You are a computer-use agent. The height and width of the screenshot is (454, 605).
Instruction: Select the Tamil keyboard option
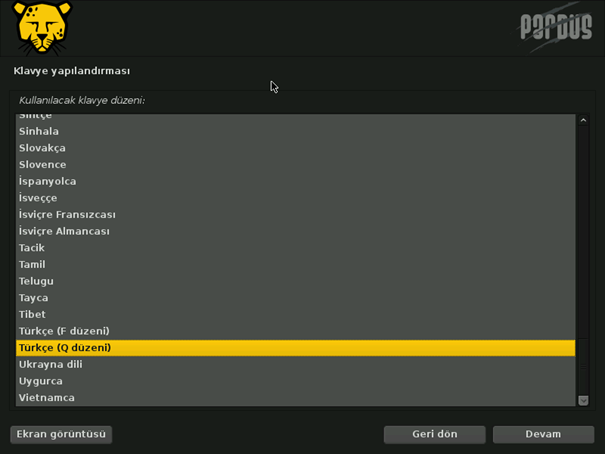[32, 265]
